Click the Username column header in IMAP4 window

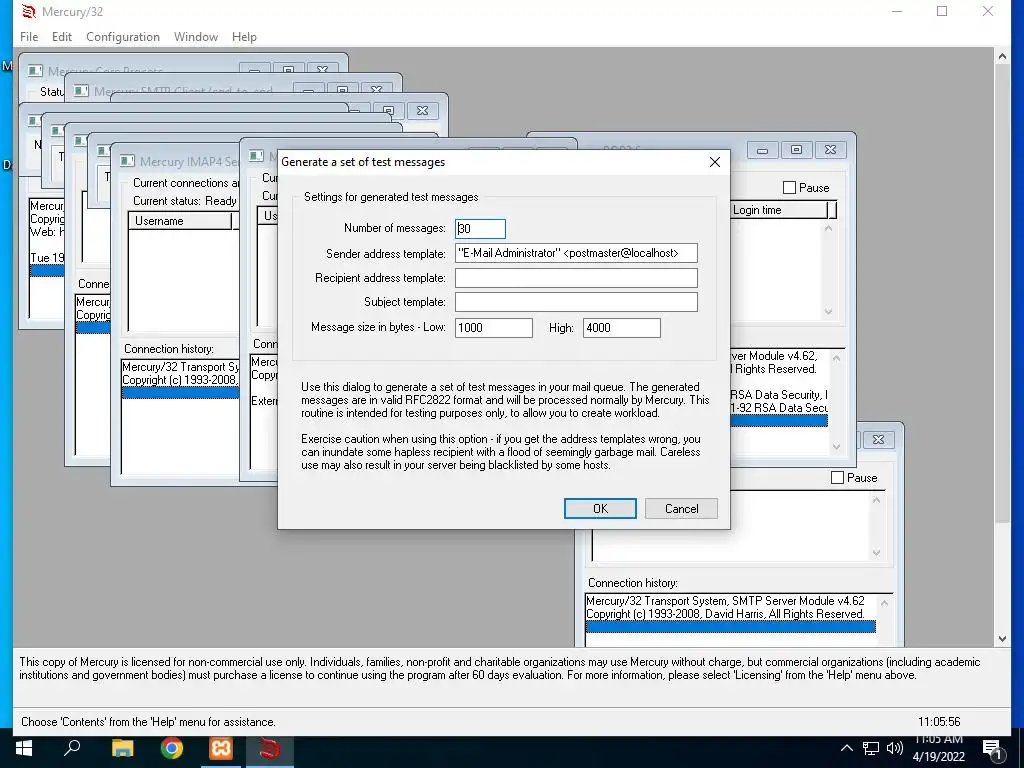point(180,221)
